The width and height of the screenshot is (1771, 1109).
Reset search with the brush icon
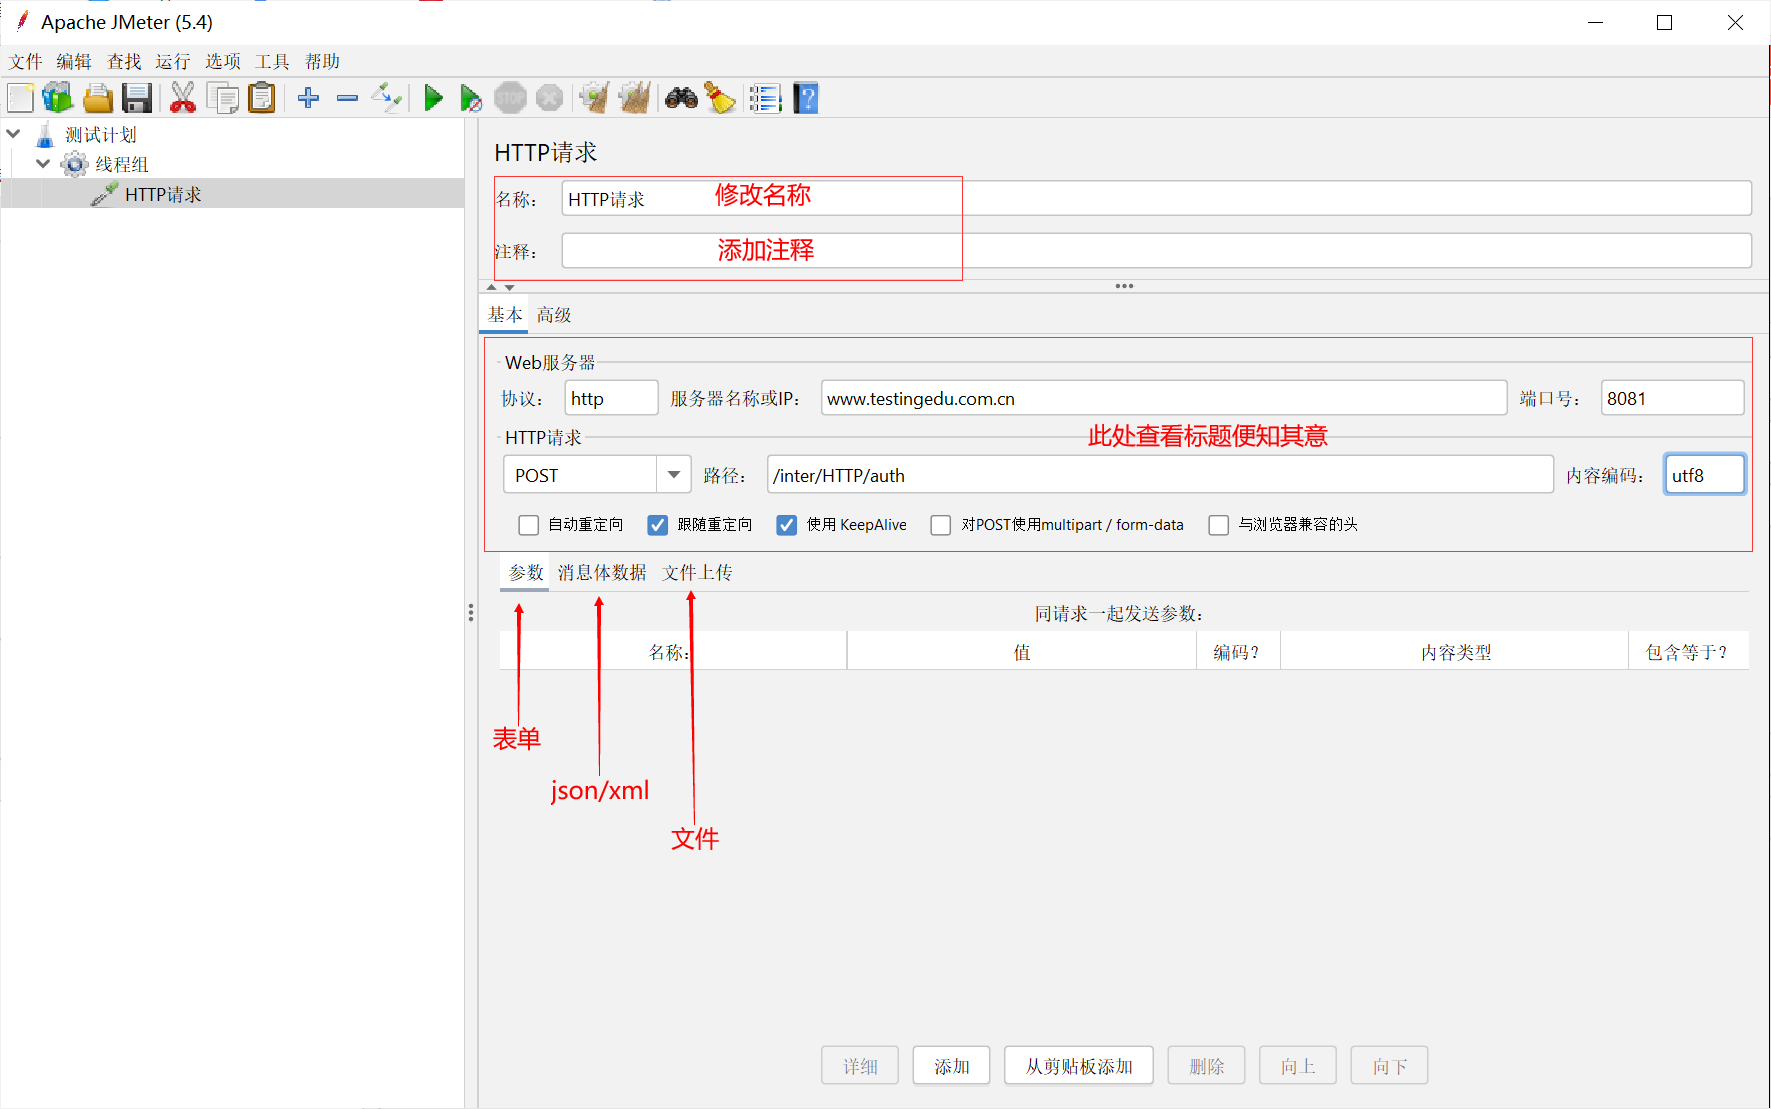pyautogui.click(x=719, y=98)
